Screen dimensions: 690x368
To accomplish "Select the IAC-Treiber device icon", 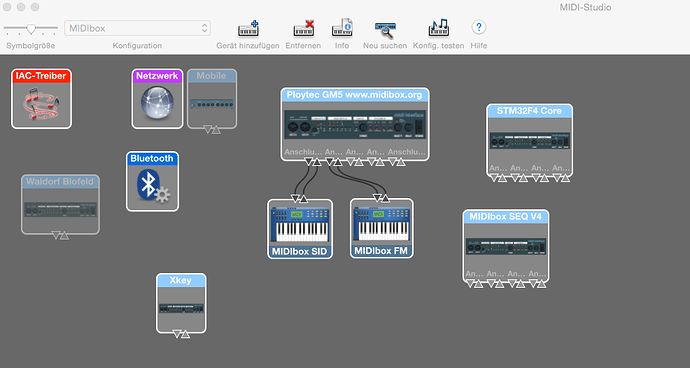I will [x=41, y=99].
